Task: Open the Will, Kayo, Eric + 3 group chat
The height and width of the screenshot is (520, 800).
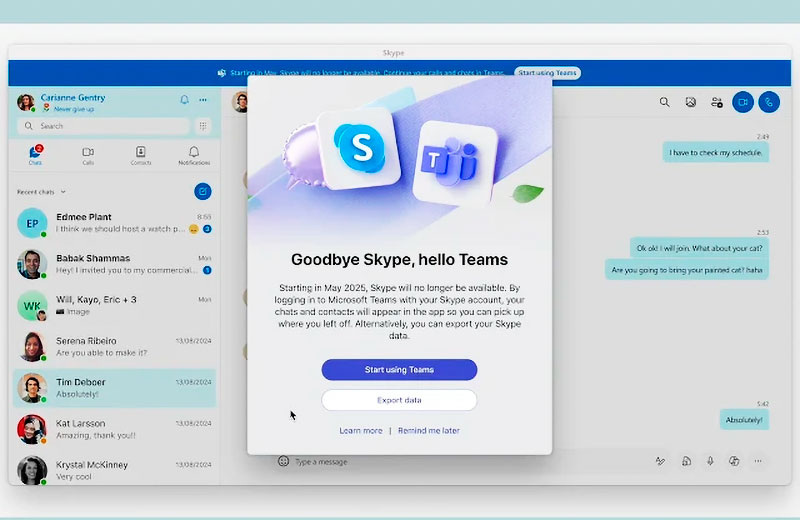Action: [x=114, y=306]
